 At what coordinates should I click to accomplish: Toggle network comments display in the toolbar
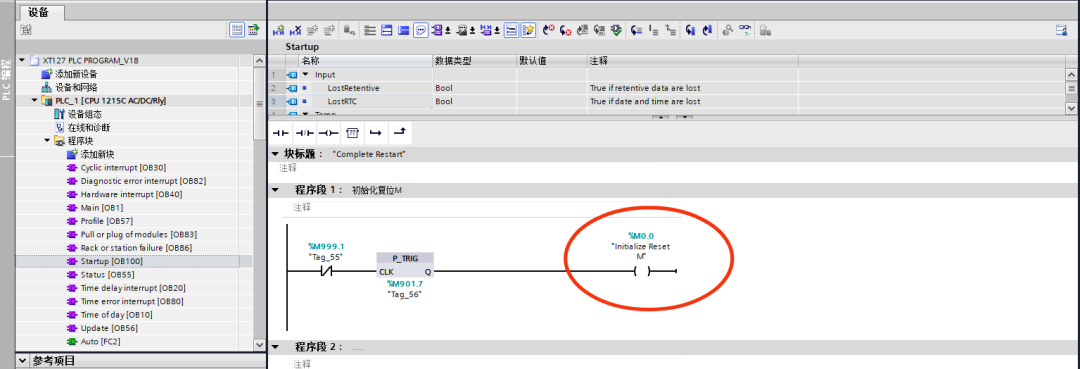[421, 30]
